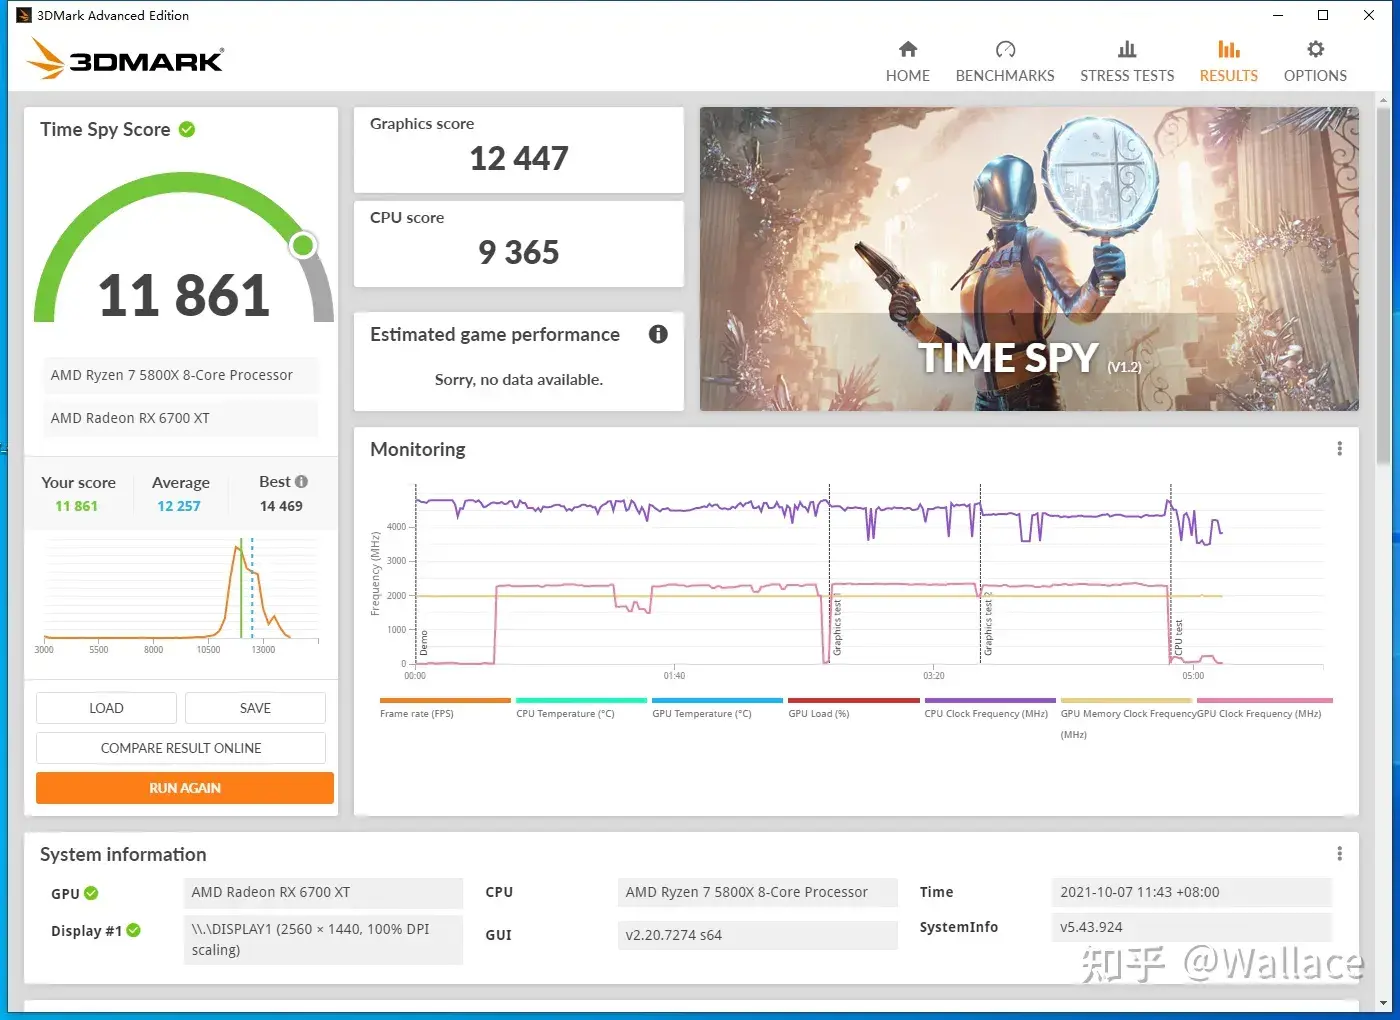Click COMPARE RESULT ONLINE button
This screenshot has height=1020, width=1400.
(181, 748)
